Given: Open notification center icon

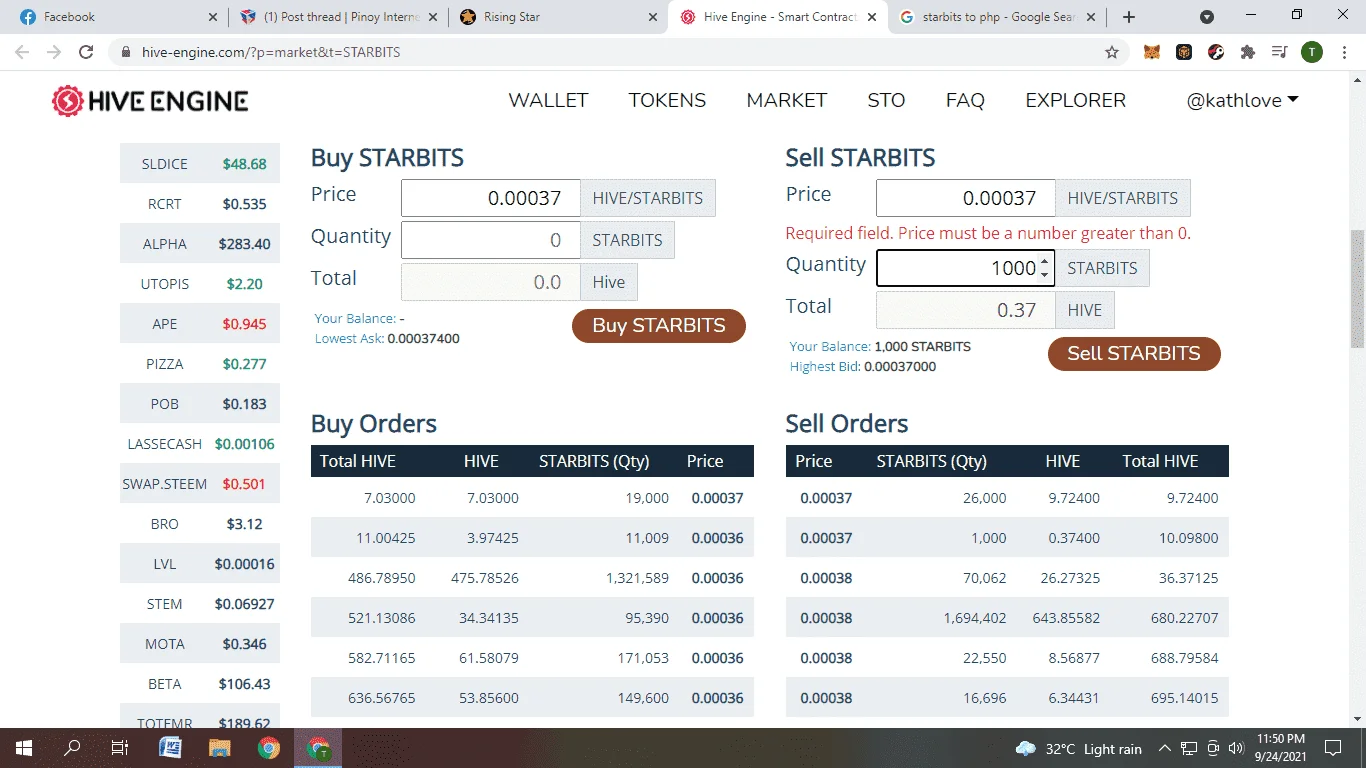Looking at the screenshot, I should pos(1332,748).
